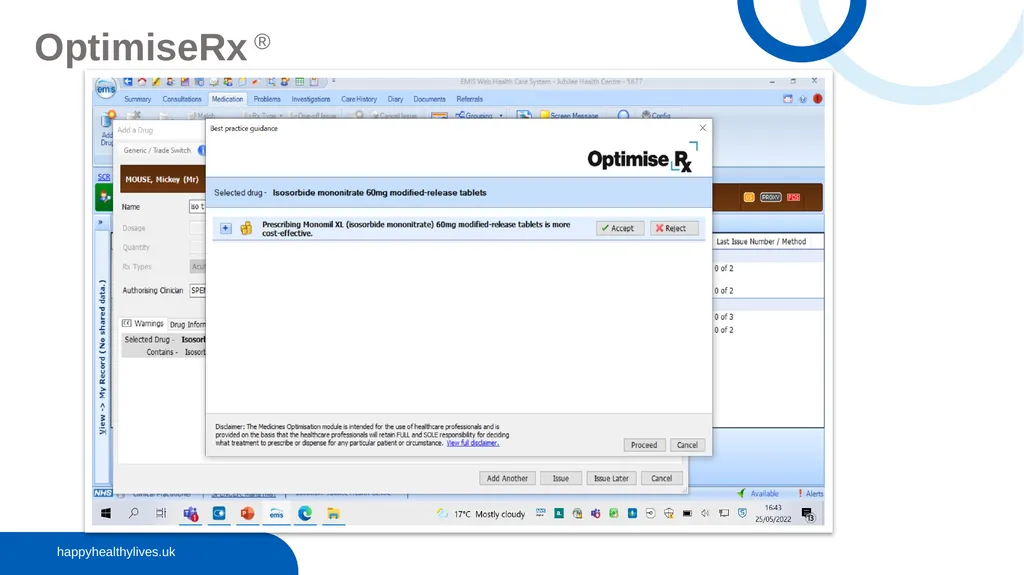Cancel the Add a Drug dialog
The height and width of the screenshot is (575, 1024).
click(x=662, y=478)
